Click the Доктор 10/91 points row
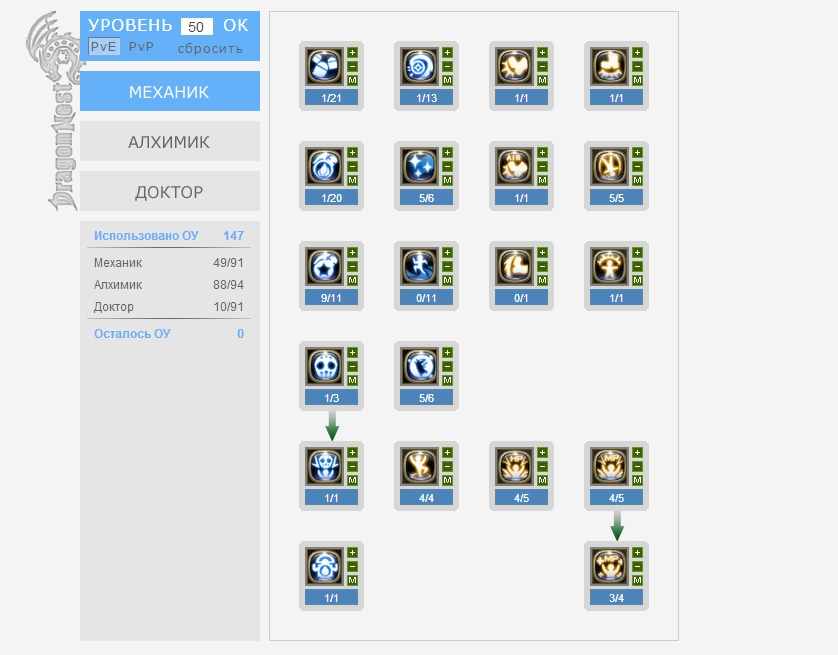The image size is (838, 655). (169, 307)
